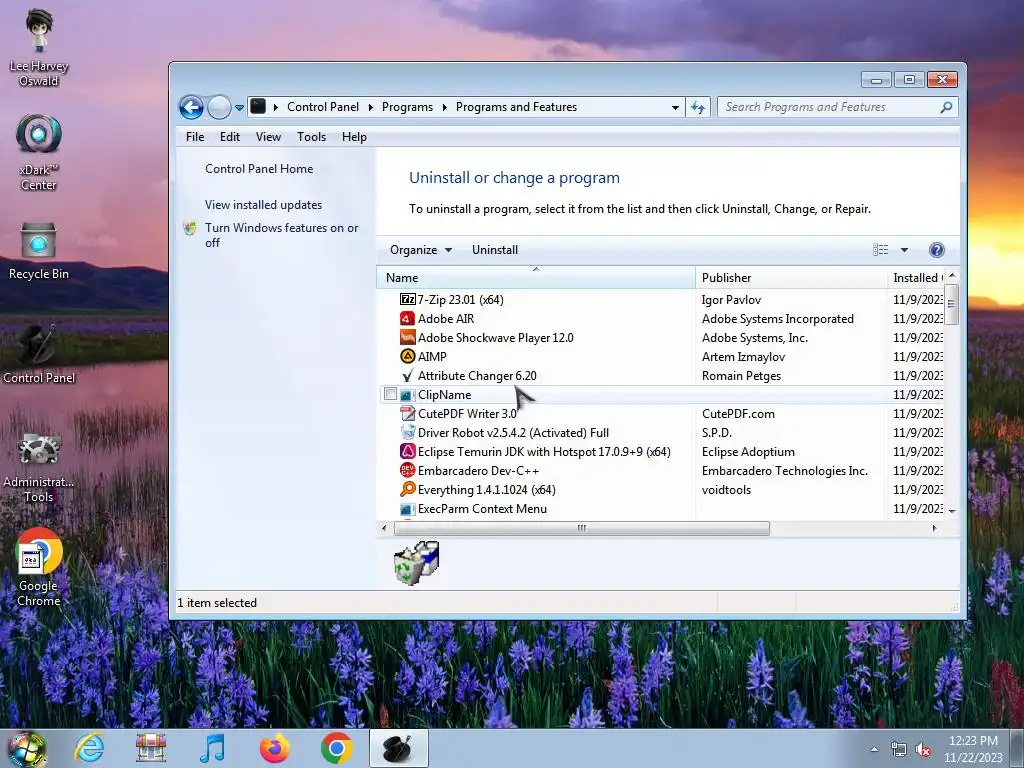Click the 7-Zip program icon
Image resolution: width=1024 pixels, height=768 pixels.
click(408, 300)
